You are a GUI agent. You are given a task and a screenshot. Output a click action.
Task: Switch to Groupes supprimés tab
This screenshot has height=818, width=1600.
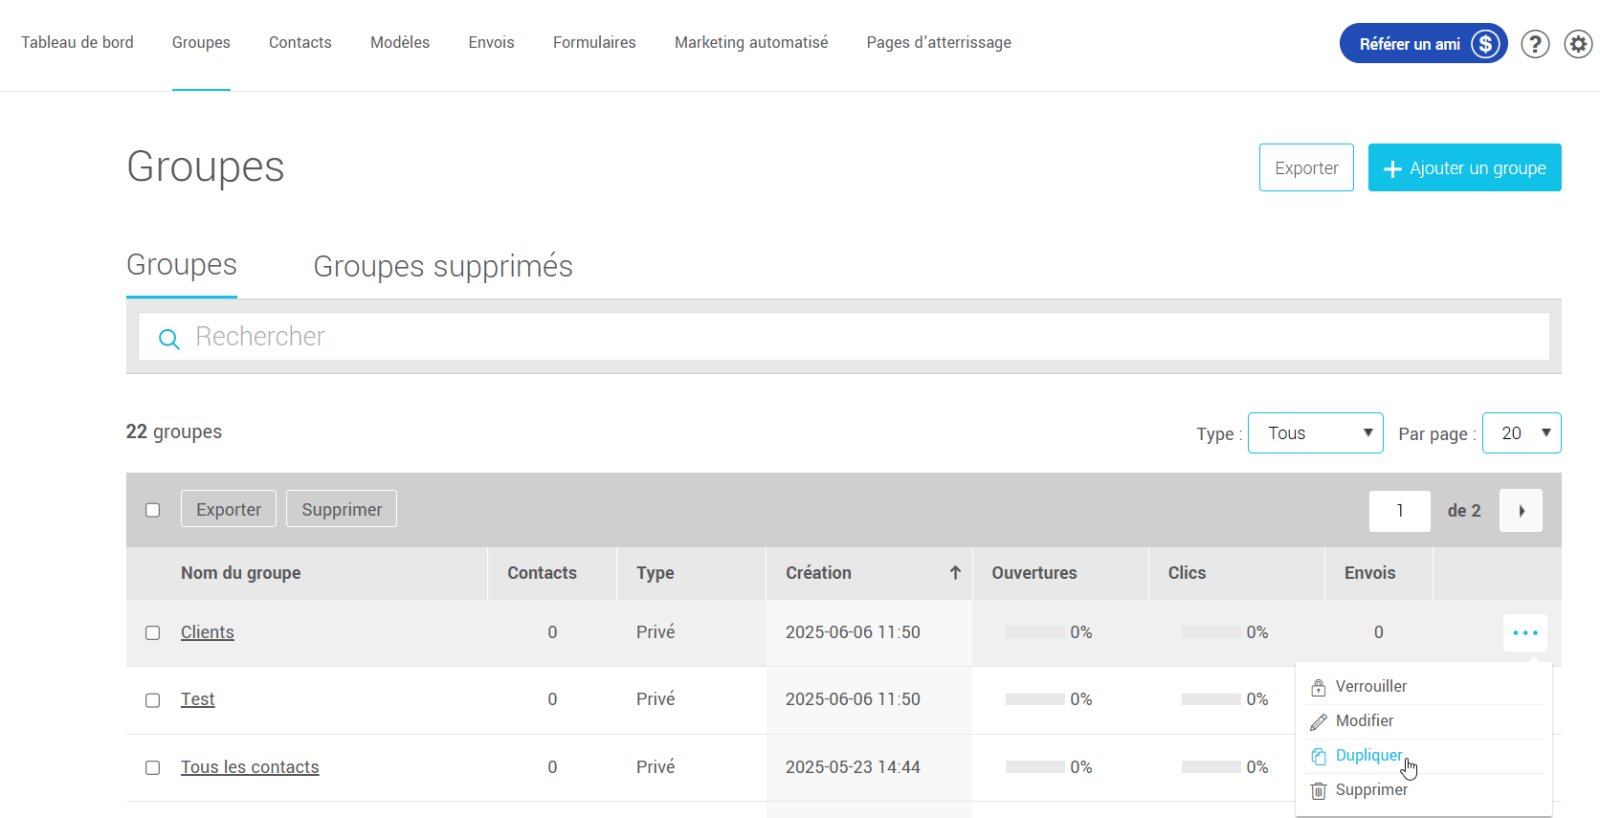(x=443, y=267)
